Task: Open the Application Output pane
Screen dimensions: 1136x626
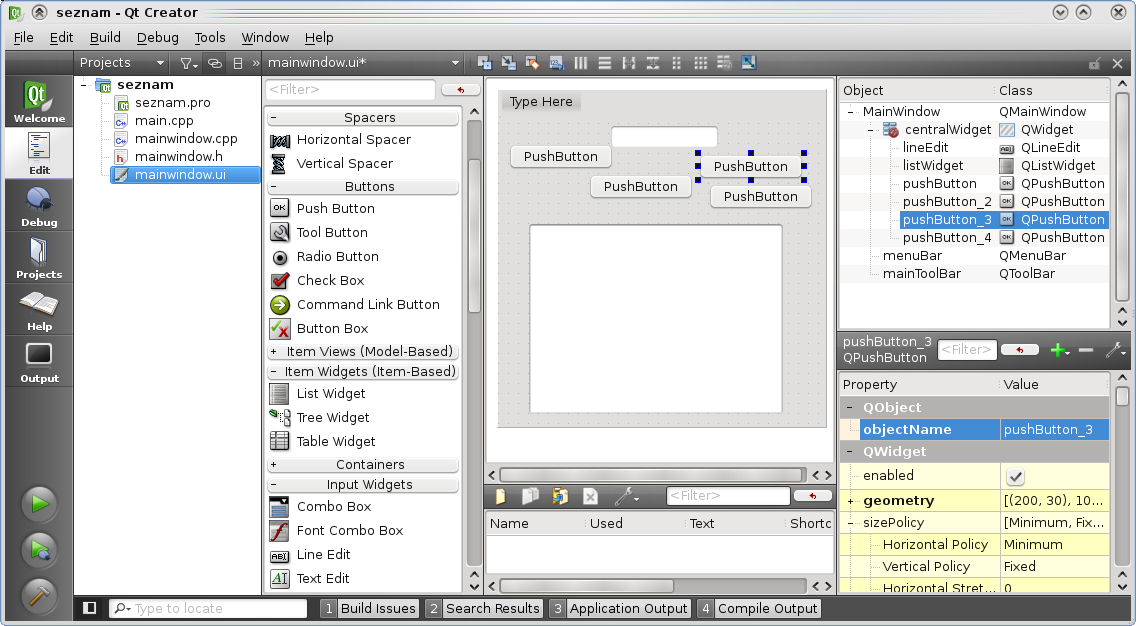Action: pos(619,609)
